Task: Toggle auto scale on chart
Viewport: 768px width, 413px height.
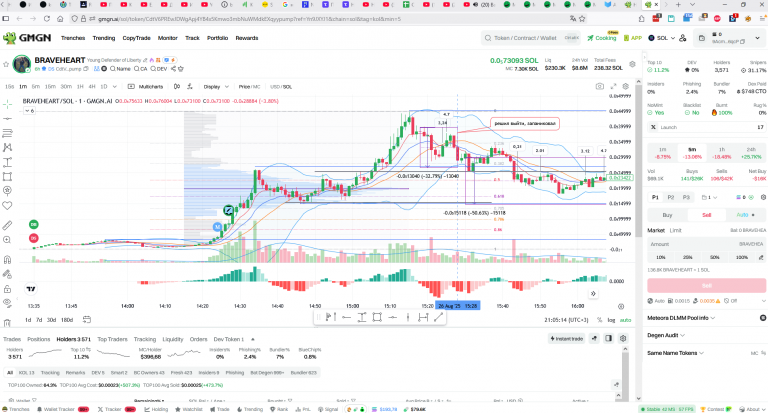Action: [x=625, y=320]
